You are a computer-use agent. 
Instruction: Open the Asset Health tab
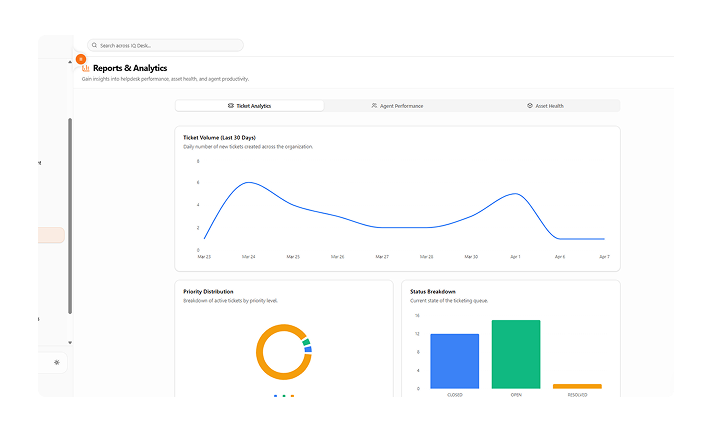coord(545,106)
